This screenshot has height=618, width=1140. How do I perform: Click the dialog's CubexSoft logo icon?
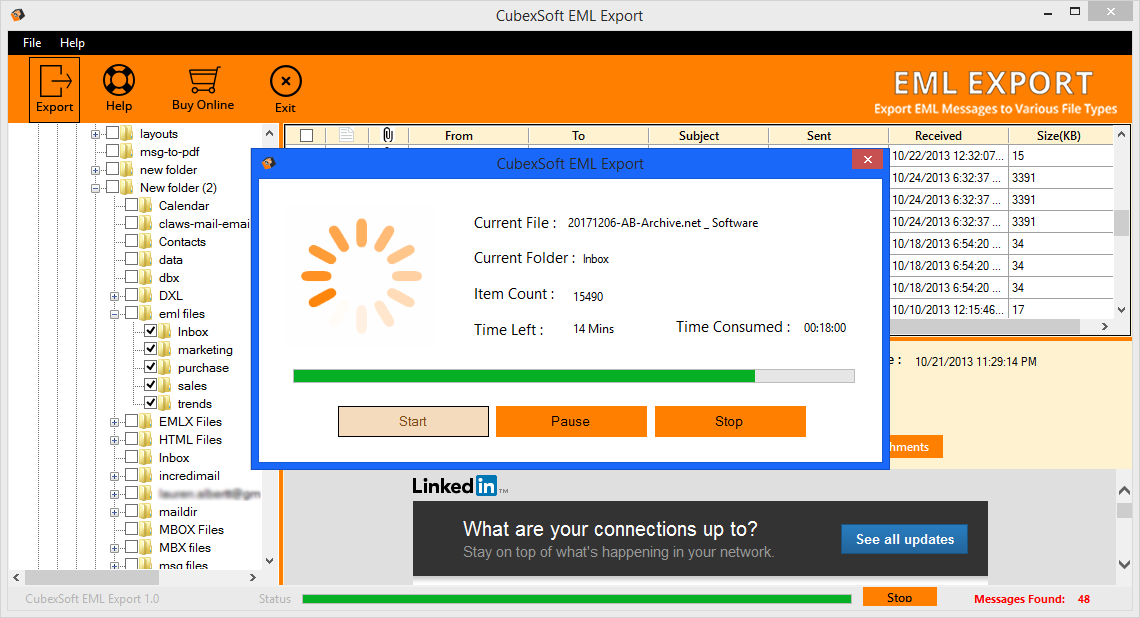pyautogui.click(x=269, y=163)
